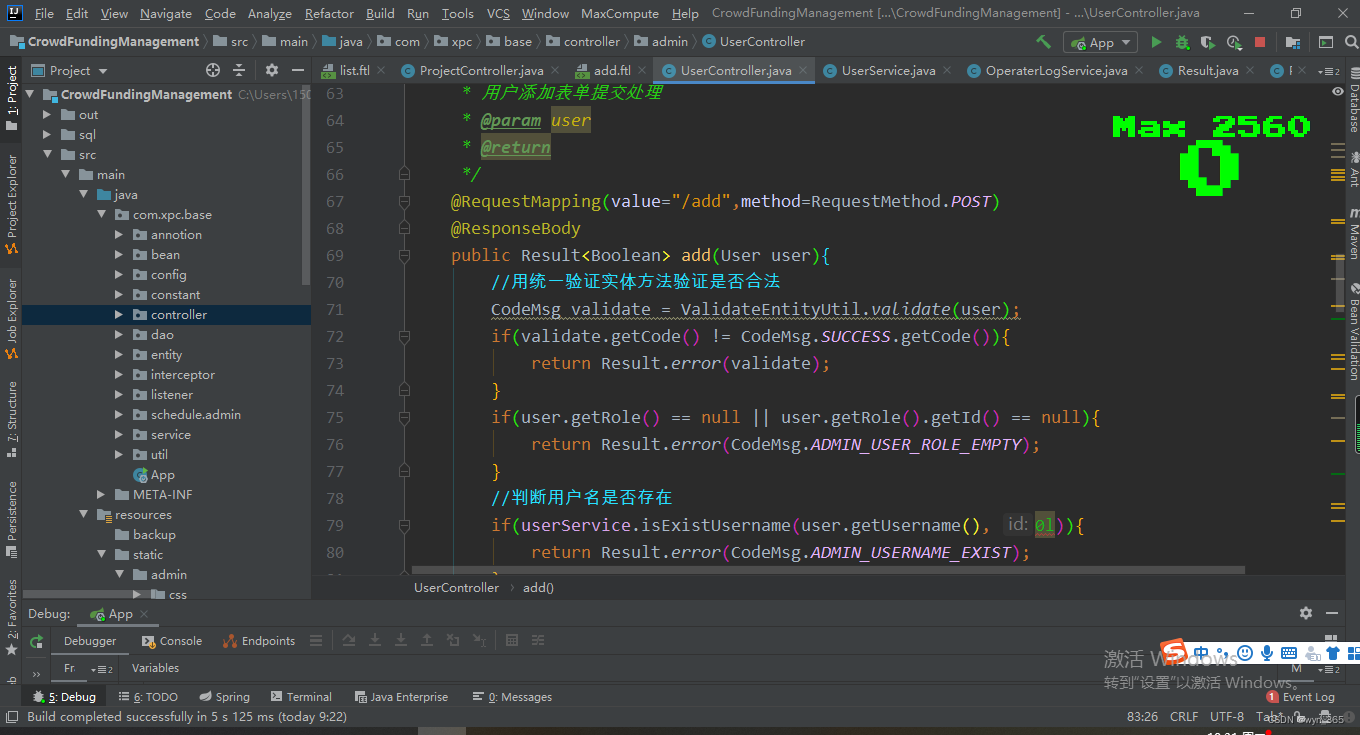Open the App run configuration dropdown

pyautogui.click(x=1100, y=42)
